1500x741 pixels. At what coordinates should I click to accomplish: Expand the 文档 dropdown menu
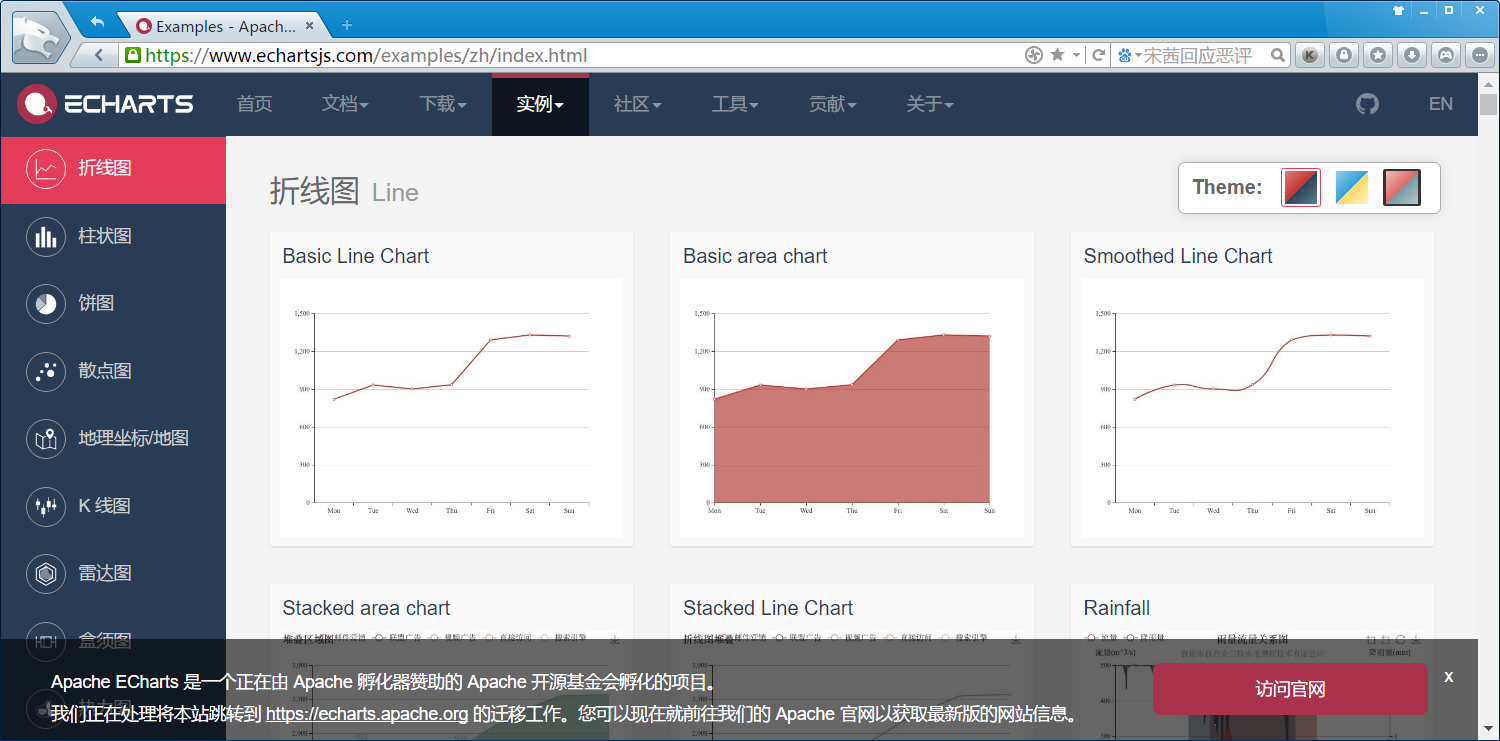[x=345, y=104]
